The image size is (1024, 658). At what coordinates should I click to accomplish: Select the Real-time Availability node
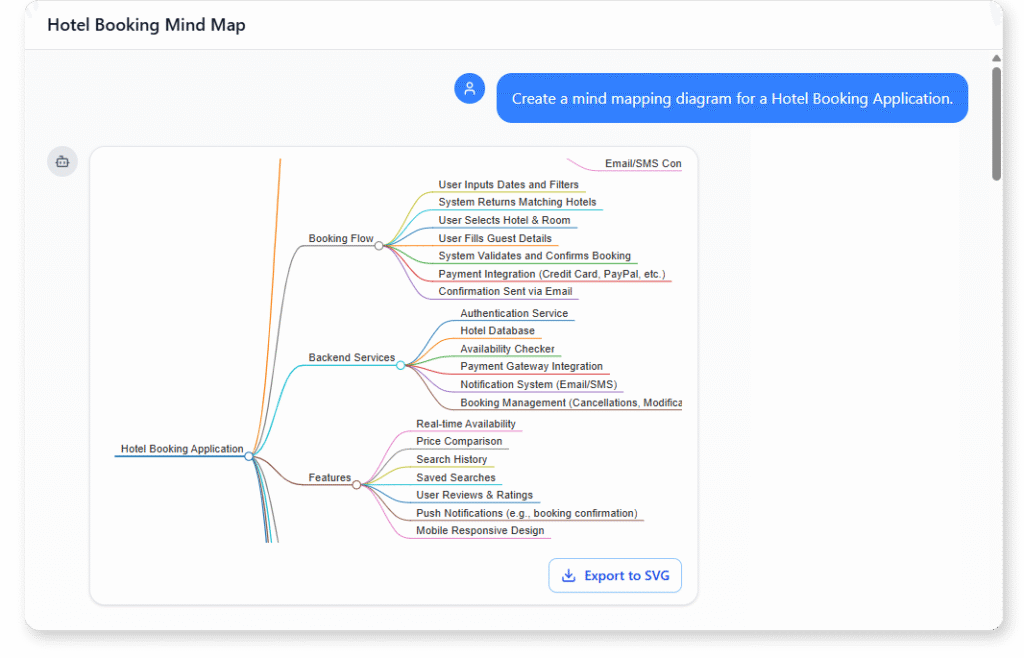tap(466, 423)
